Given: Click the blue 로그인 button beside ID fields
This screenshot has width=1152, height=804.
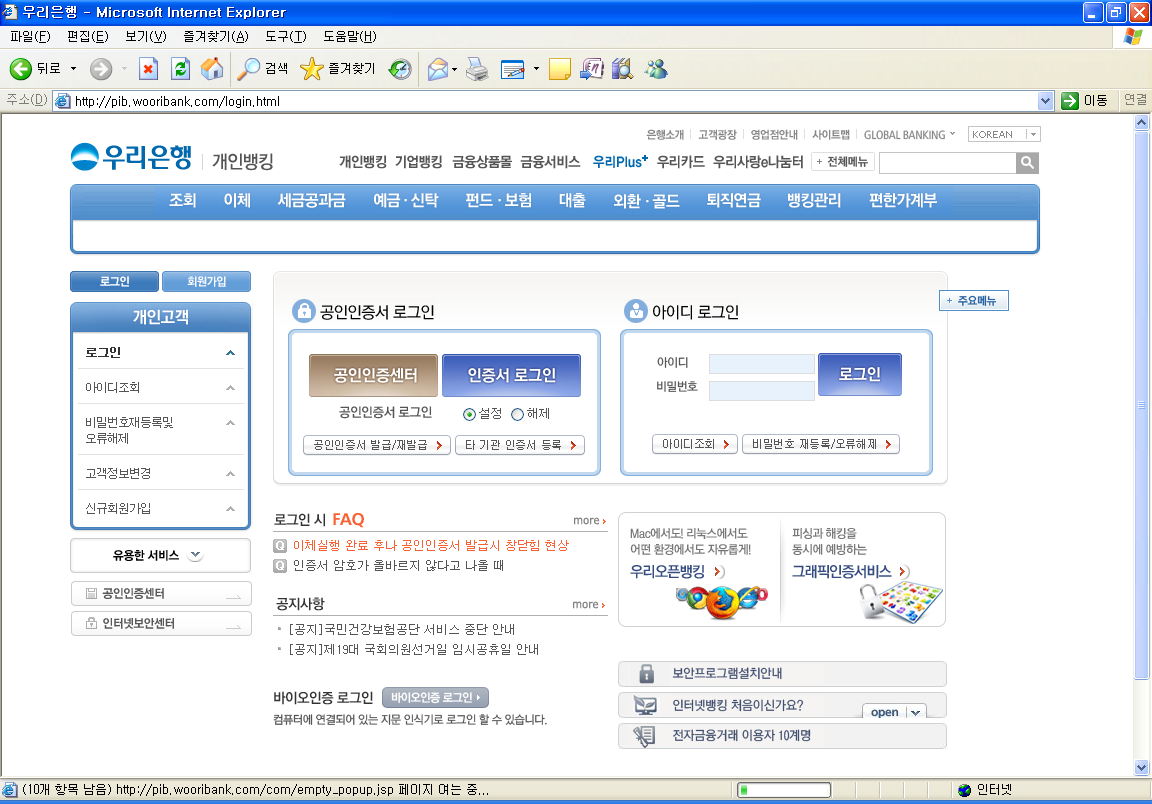Looking at the screenshot, I should (860, 374).
